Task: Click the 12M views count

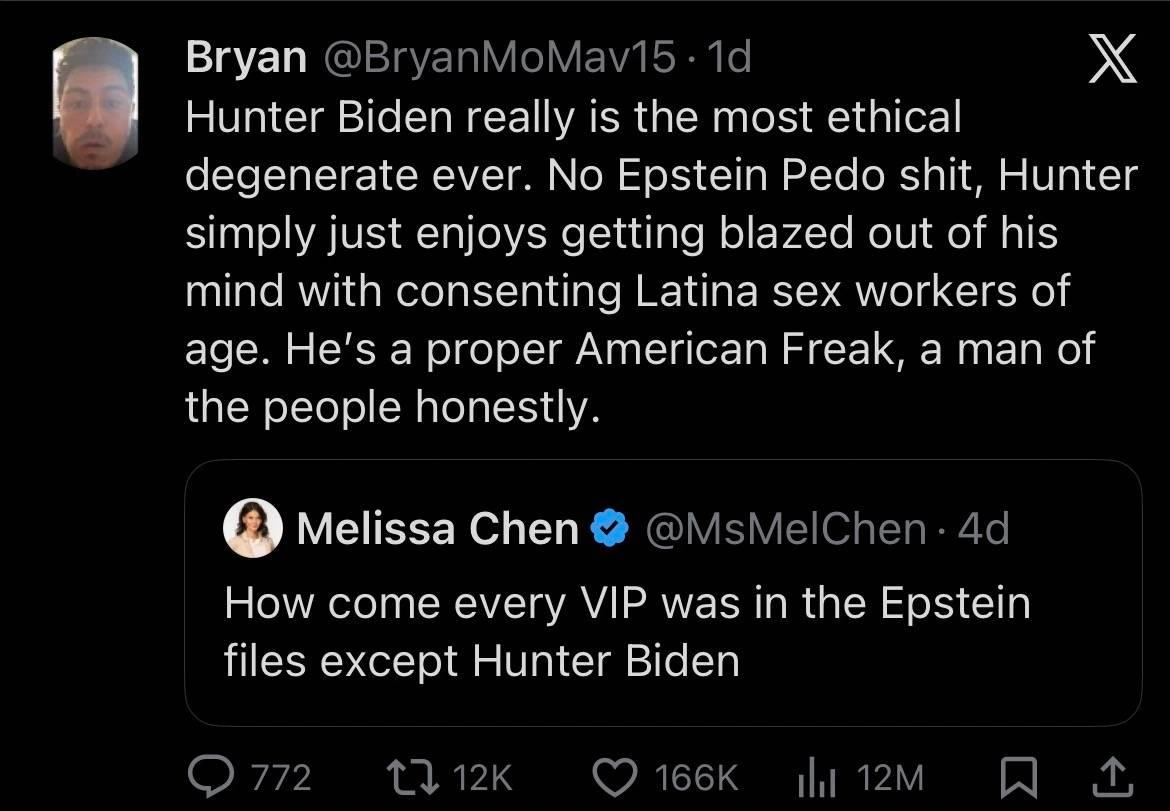Action: coord(891,776)
